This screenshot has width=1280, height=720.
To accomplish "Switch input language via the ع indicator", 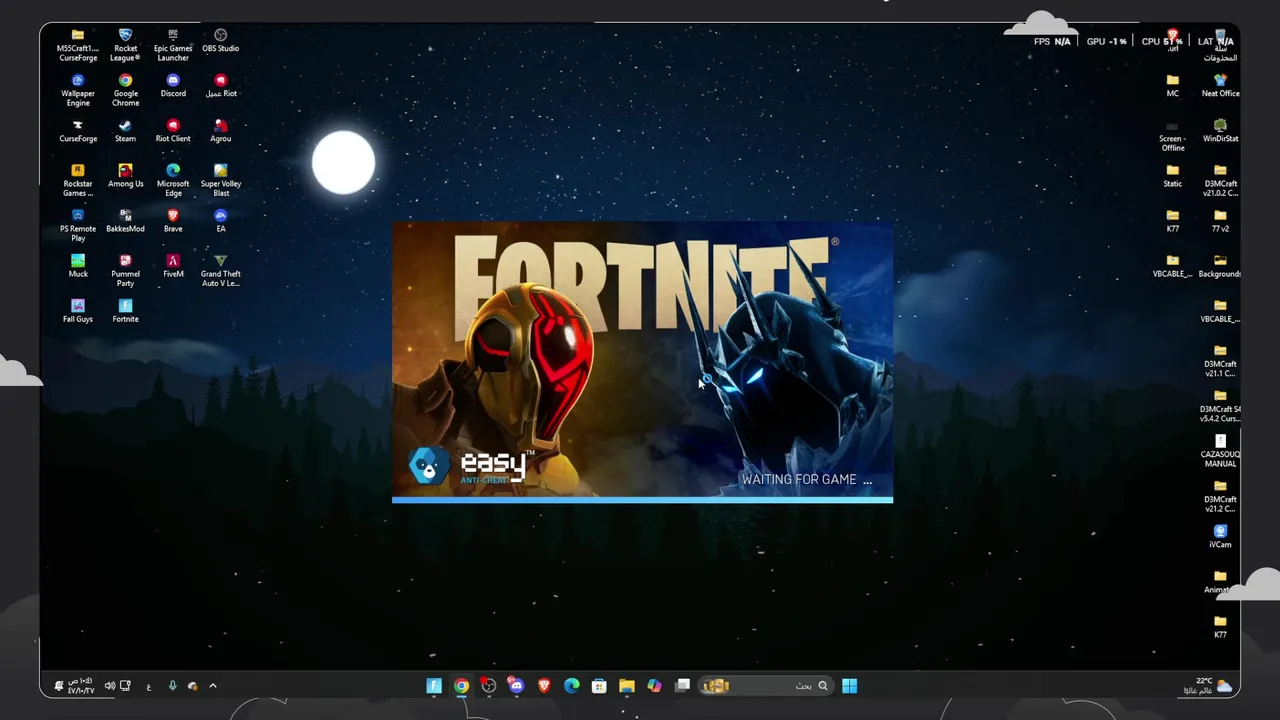I will pyautogui.click(x=149, y=686).
